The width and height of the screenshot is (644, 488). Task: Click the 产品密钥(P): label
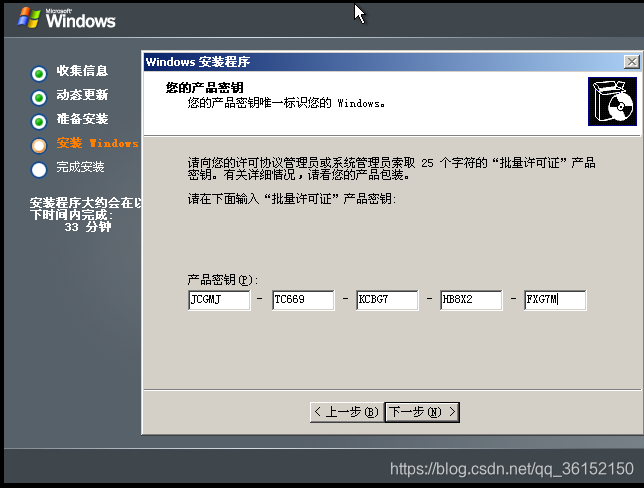point(223,280)
